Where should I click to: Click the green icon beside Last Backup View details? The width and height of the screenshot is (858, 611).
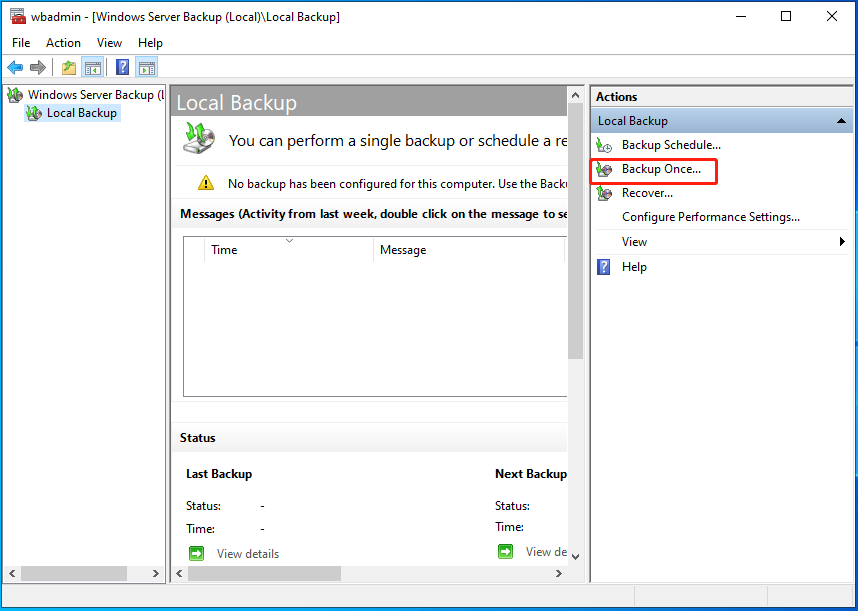coord(196,552)
